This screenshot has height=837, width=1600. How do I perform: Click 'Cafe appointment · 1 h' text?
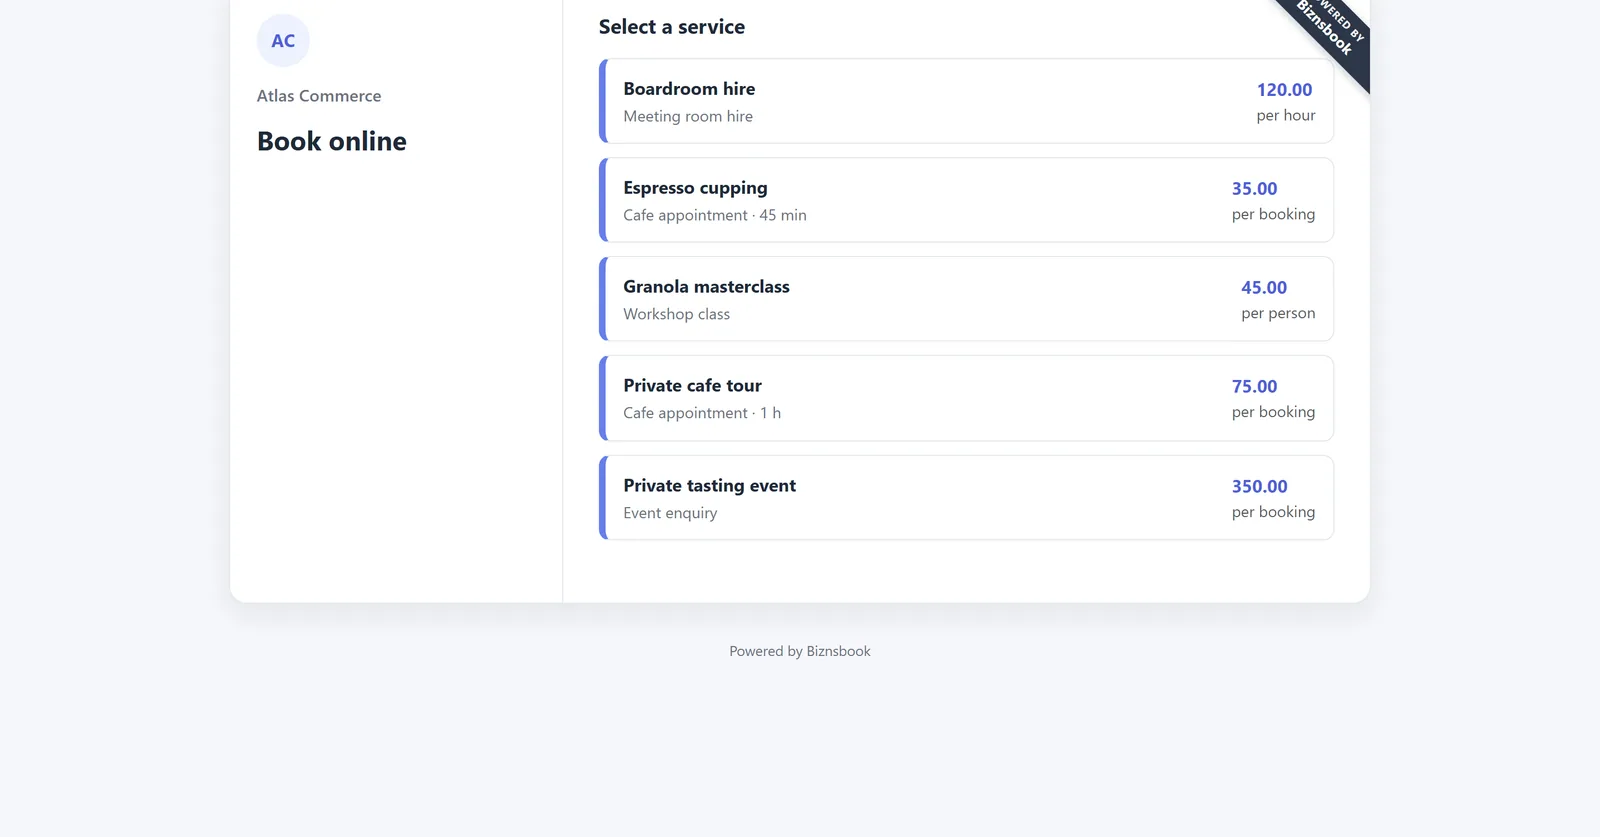702,413
